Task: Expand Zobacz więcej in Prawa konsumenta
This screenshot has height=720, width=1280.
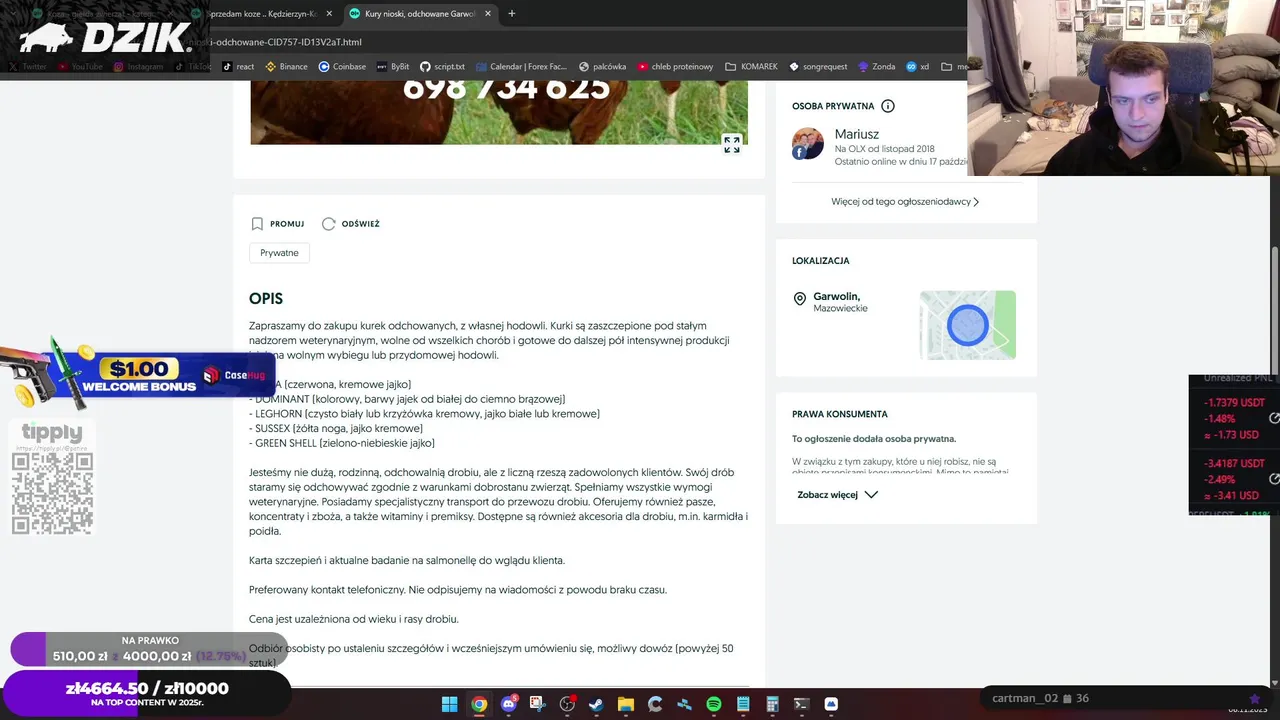Action: coord(837,495)
